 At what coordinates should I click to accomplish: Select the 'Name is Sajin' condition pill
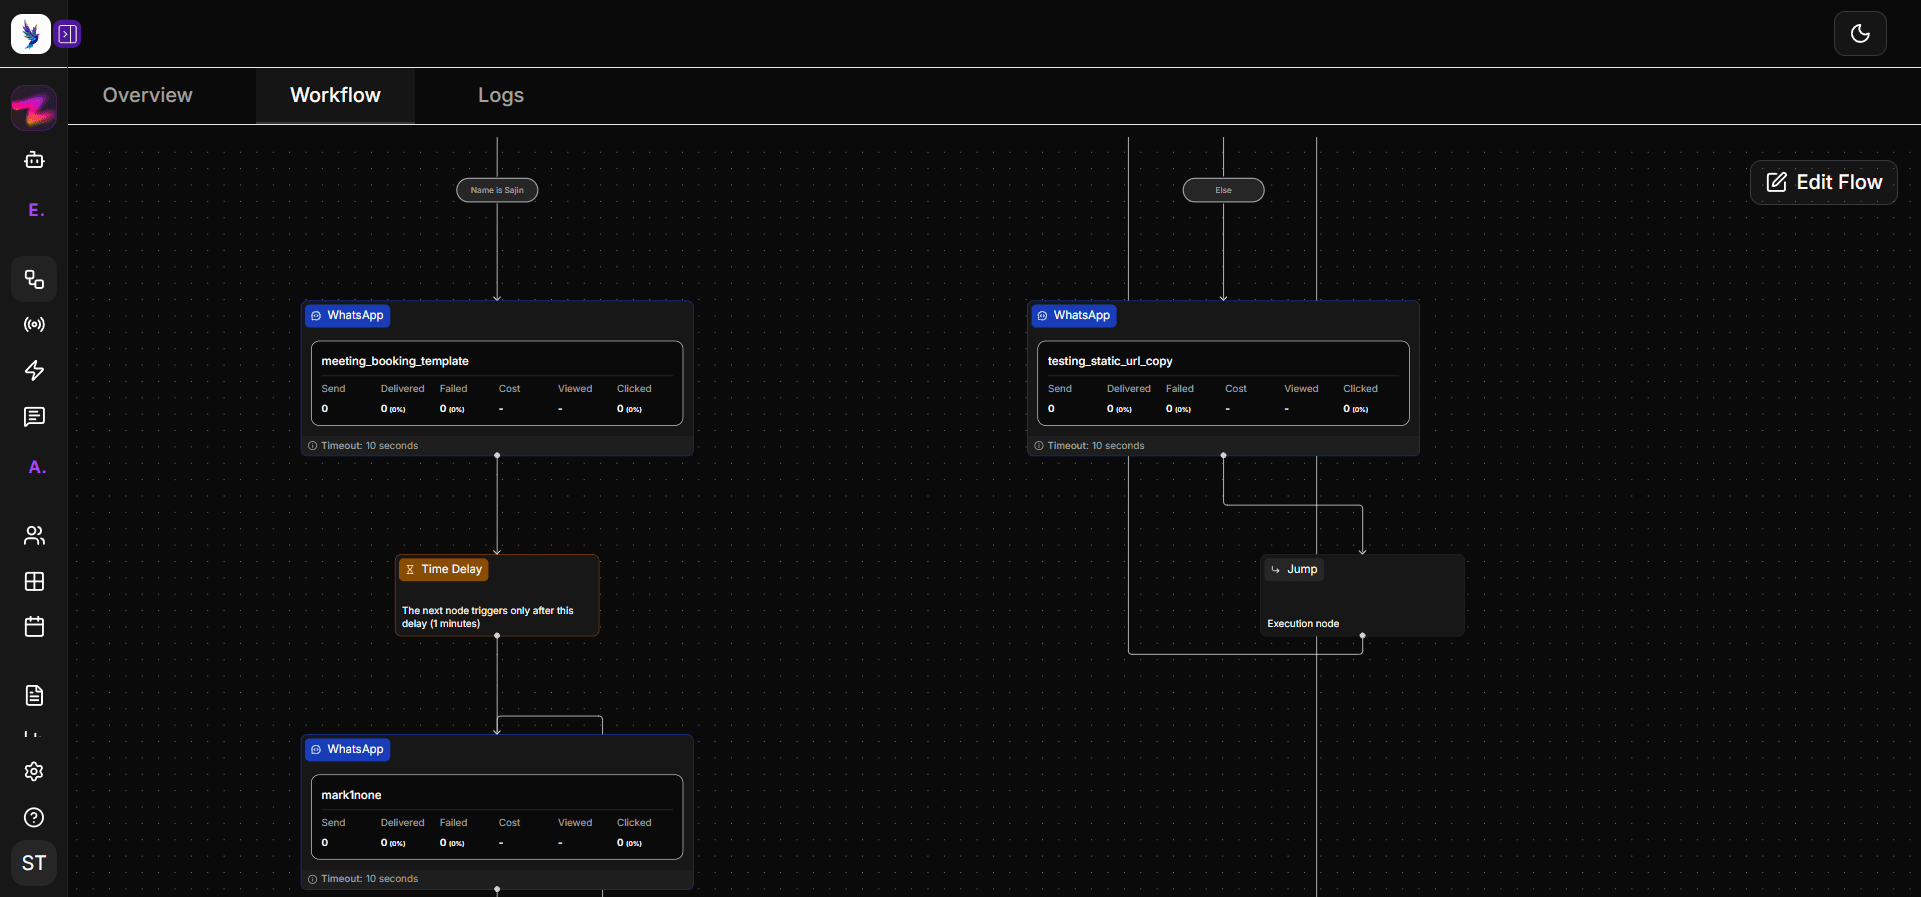pyautogui.click(x=497, y=190)
